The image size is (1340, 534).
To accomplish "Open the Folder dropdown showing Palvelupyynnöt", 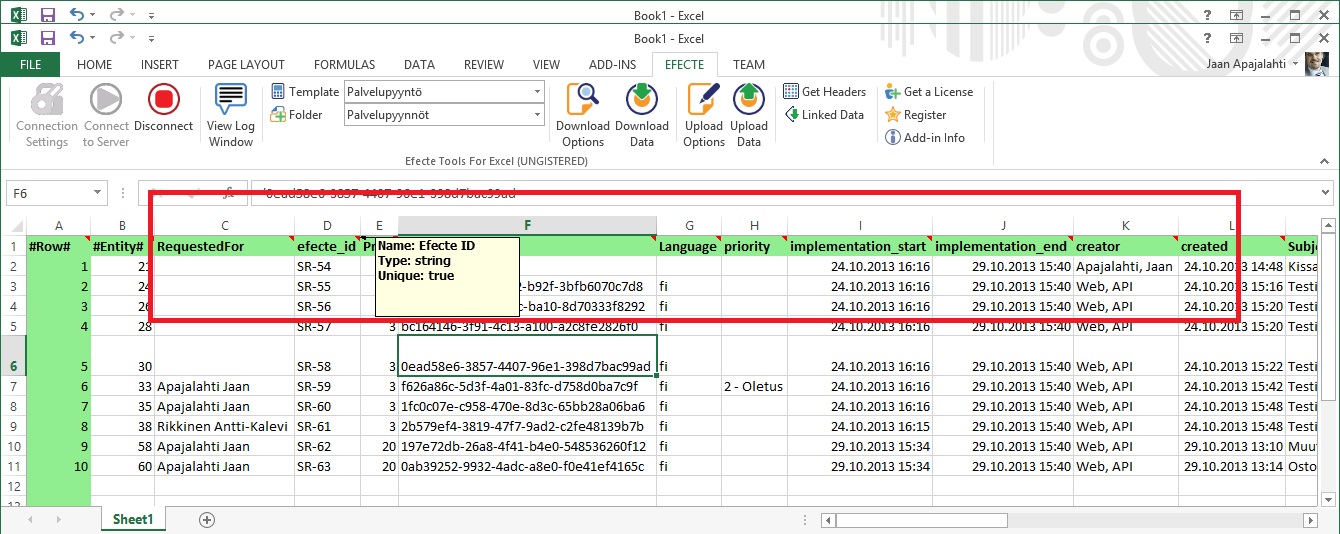I will [x=537, y=115].
